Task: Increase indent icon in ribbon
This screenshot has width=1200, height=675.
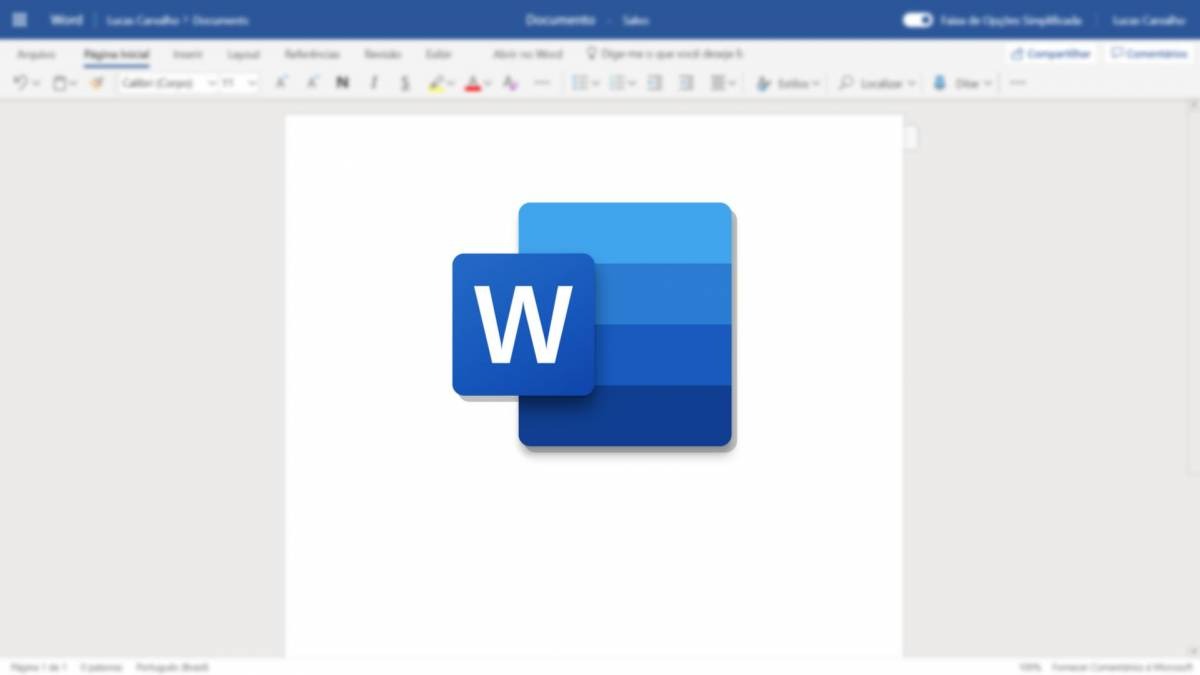Action: click(x=686, y=84)
